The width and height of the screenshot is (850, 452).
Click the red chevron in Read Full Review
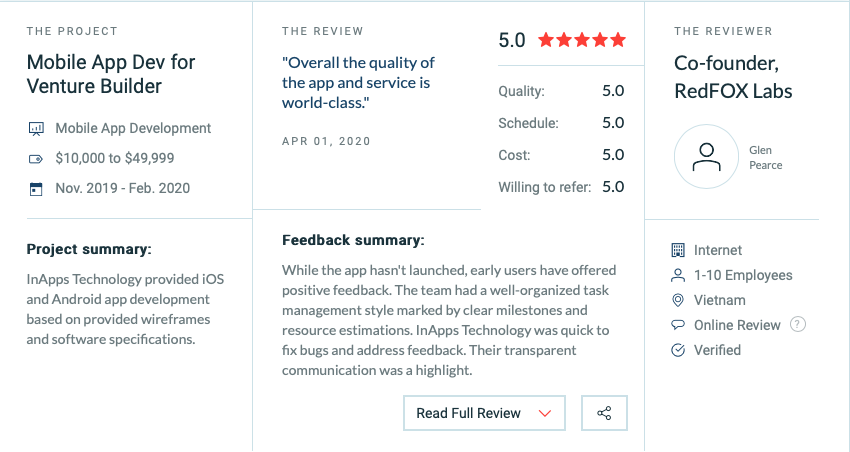(545, 414)
